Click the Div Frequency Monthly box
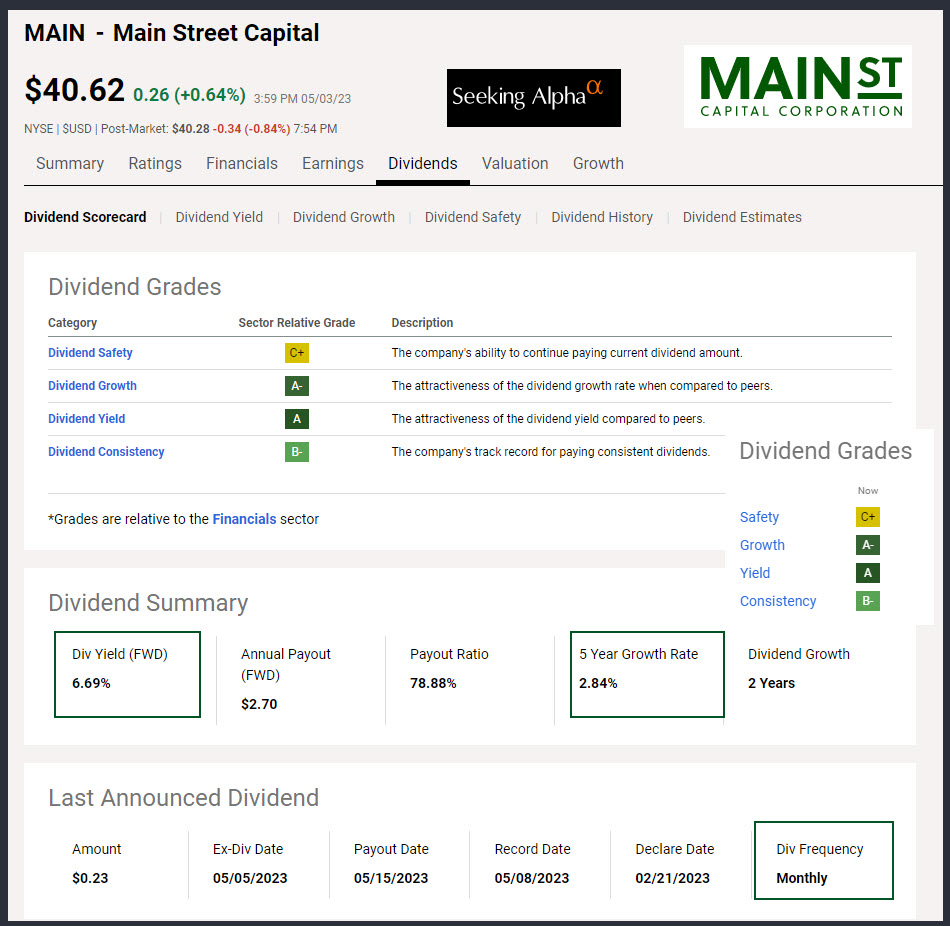 (822, 861)
